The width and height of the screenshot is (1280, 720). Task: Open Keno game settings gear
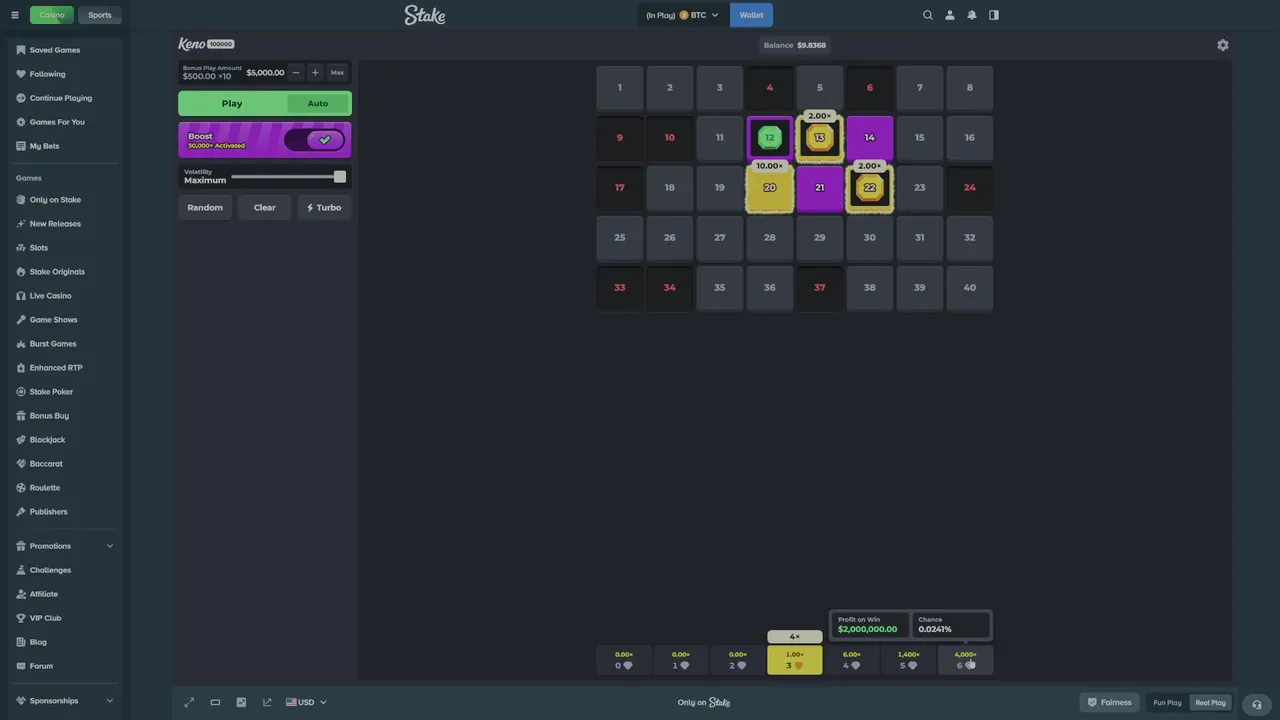(1223, 45)
